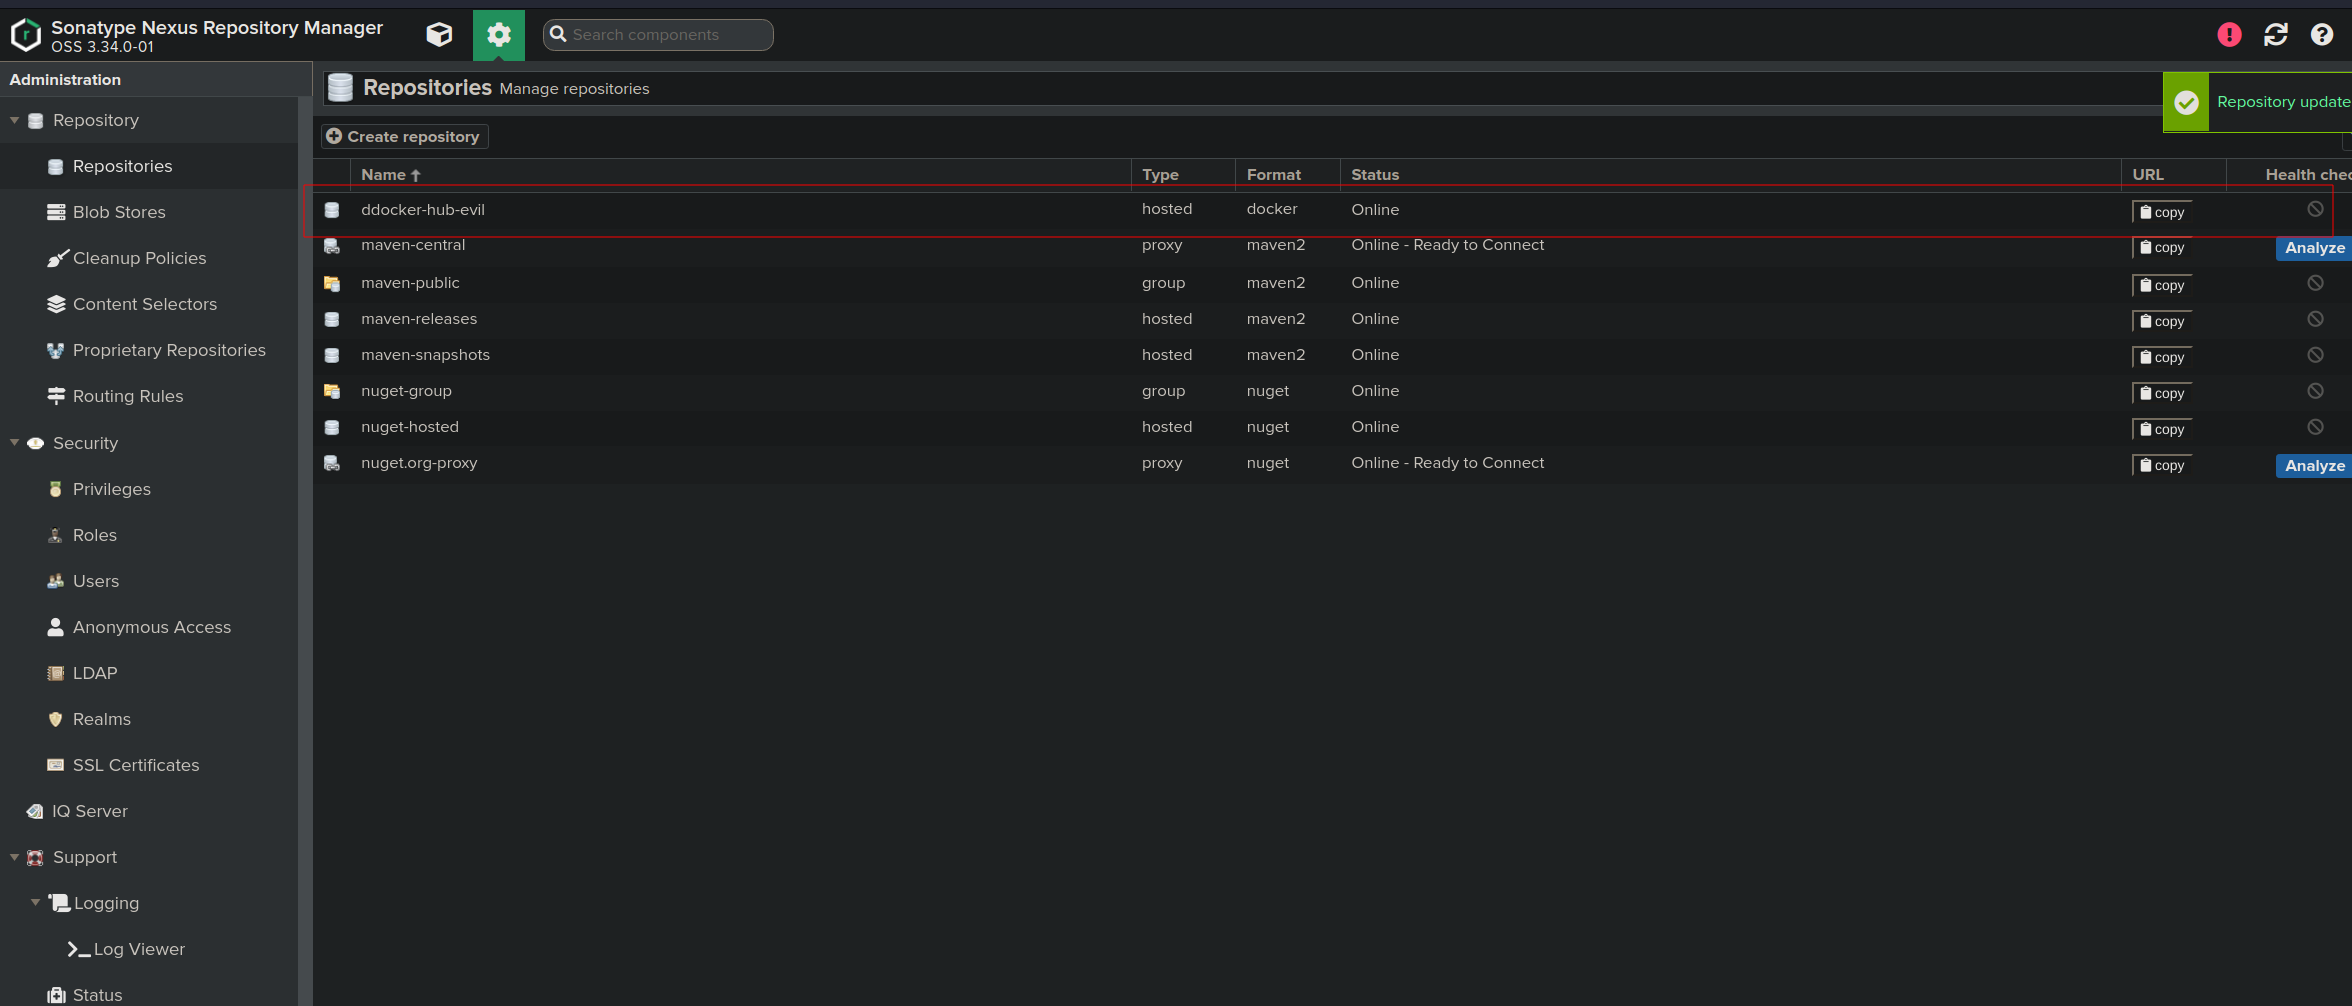
Task: Copy URL of maven-releases
Action: pos(2162,321)
